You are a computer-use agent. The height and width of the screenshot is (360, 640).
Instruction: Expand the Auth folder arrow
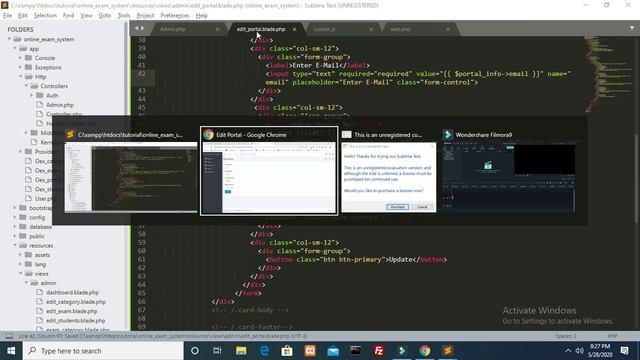point(31,96)
